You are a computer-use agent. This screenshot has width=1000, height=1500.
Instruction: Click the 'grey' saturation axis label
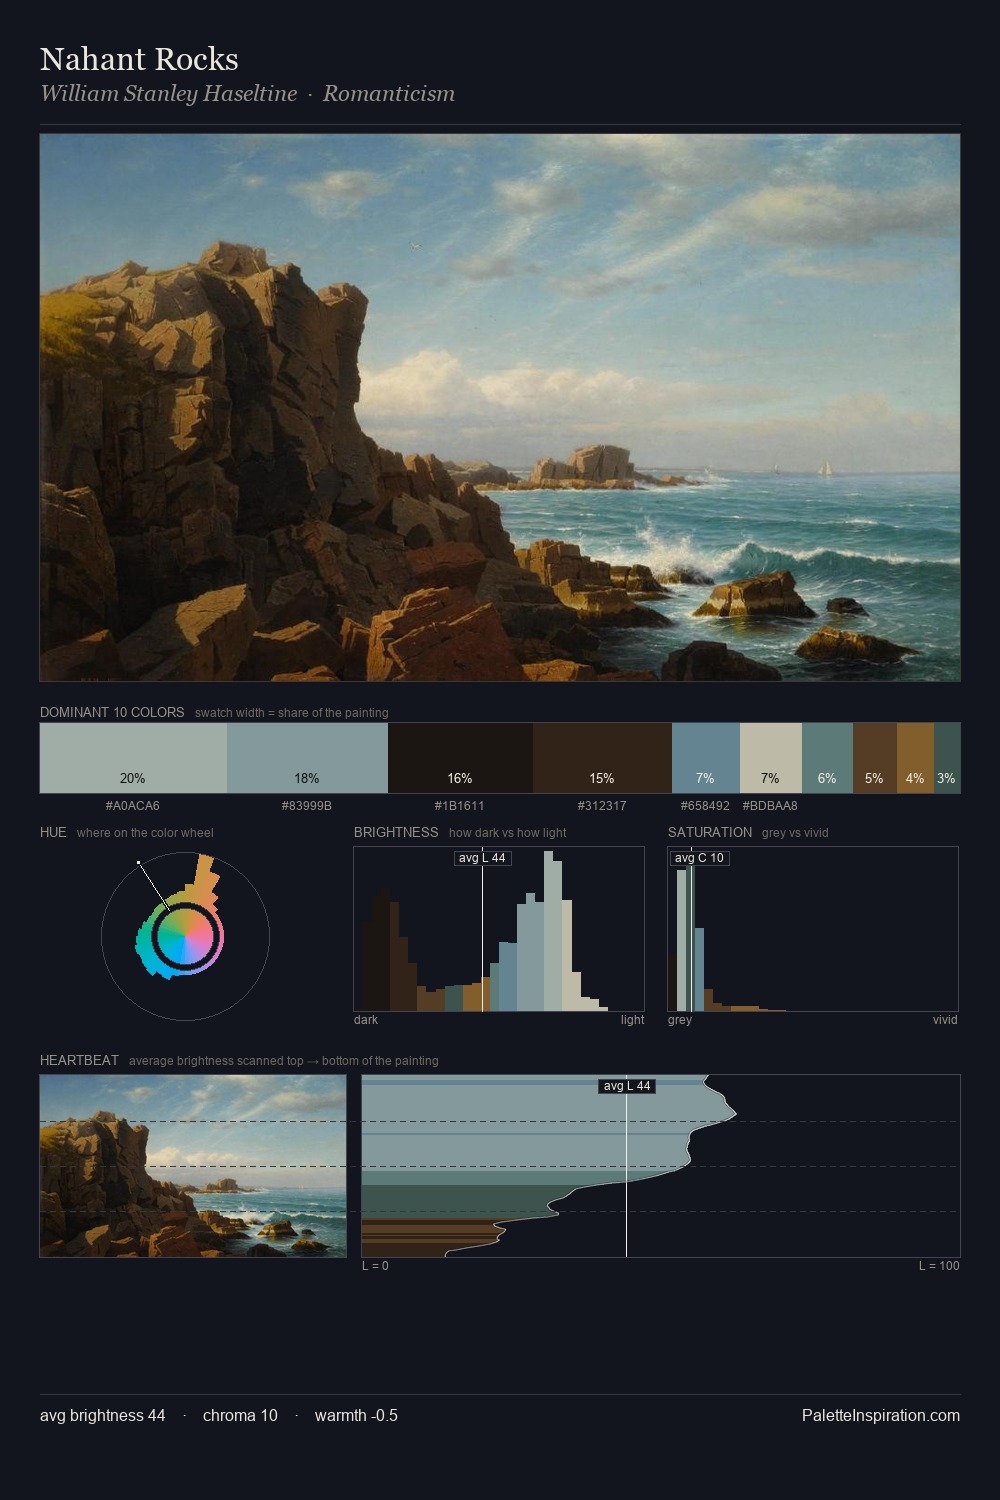(680, 1020)
